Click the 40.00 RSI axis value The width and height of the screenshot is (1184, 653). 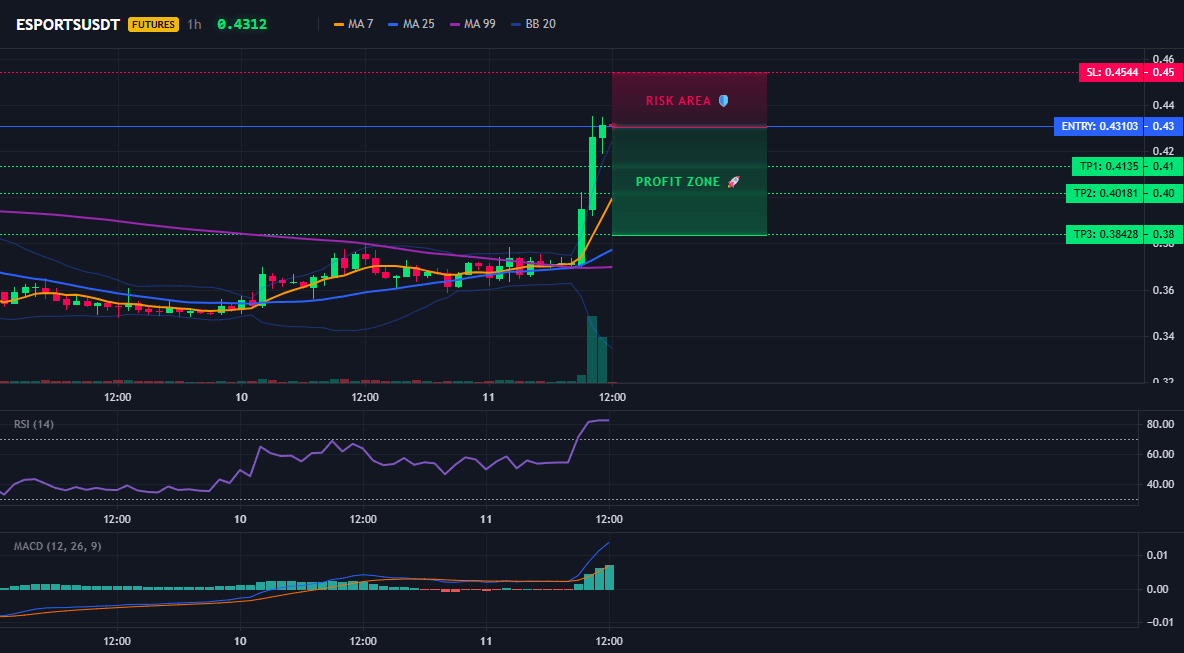click(x=1160, y=485)
